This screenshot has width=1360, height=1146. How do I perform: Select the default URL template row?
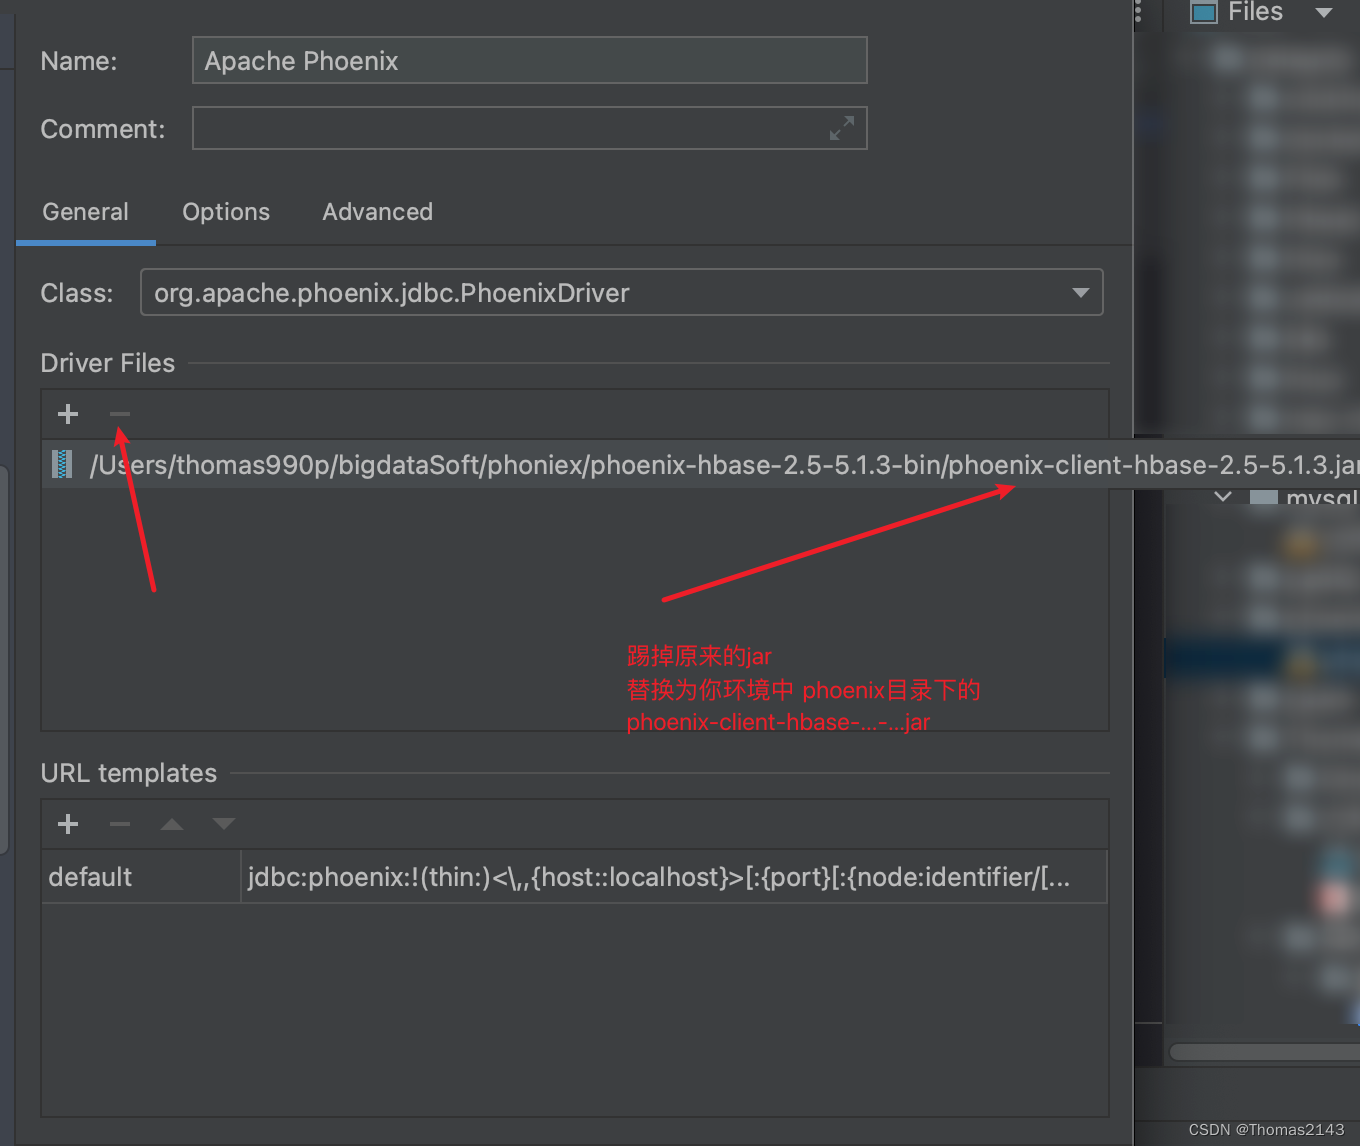tap(140, 876)
